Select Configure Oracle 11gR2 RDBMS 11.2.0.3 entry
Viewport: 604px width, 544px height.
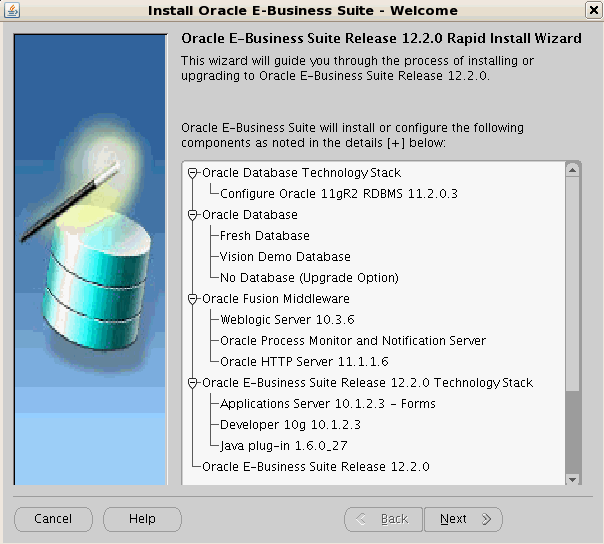point(339,194)
